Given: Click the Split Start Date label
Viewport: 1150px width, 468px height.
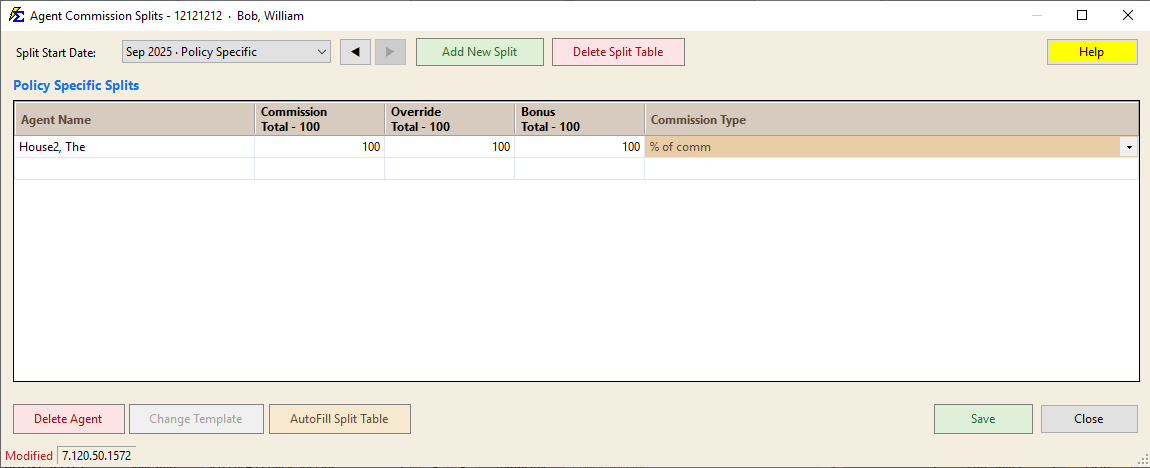Looking at the screenshot, I should coord(56,53).
